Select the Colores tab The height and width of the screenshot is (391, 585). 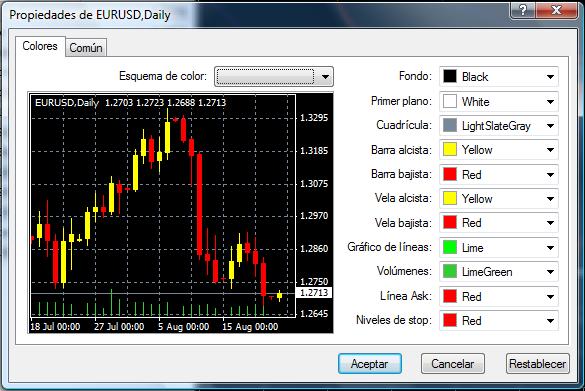40,46
